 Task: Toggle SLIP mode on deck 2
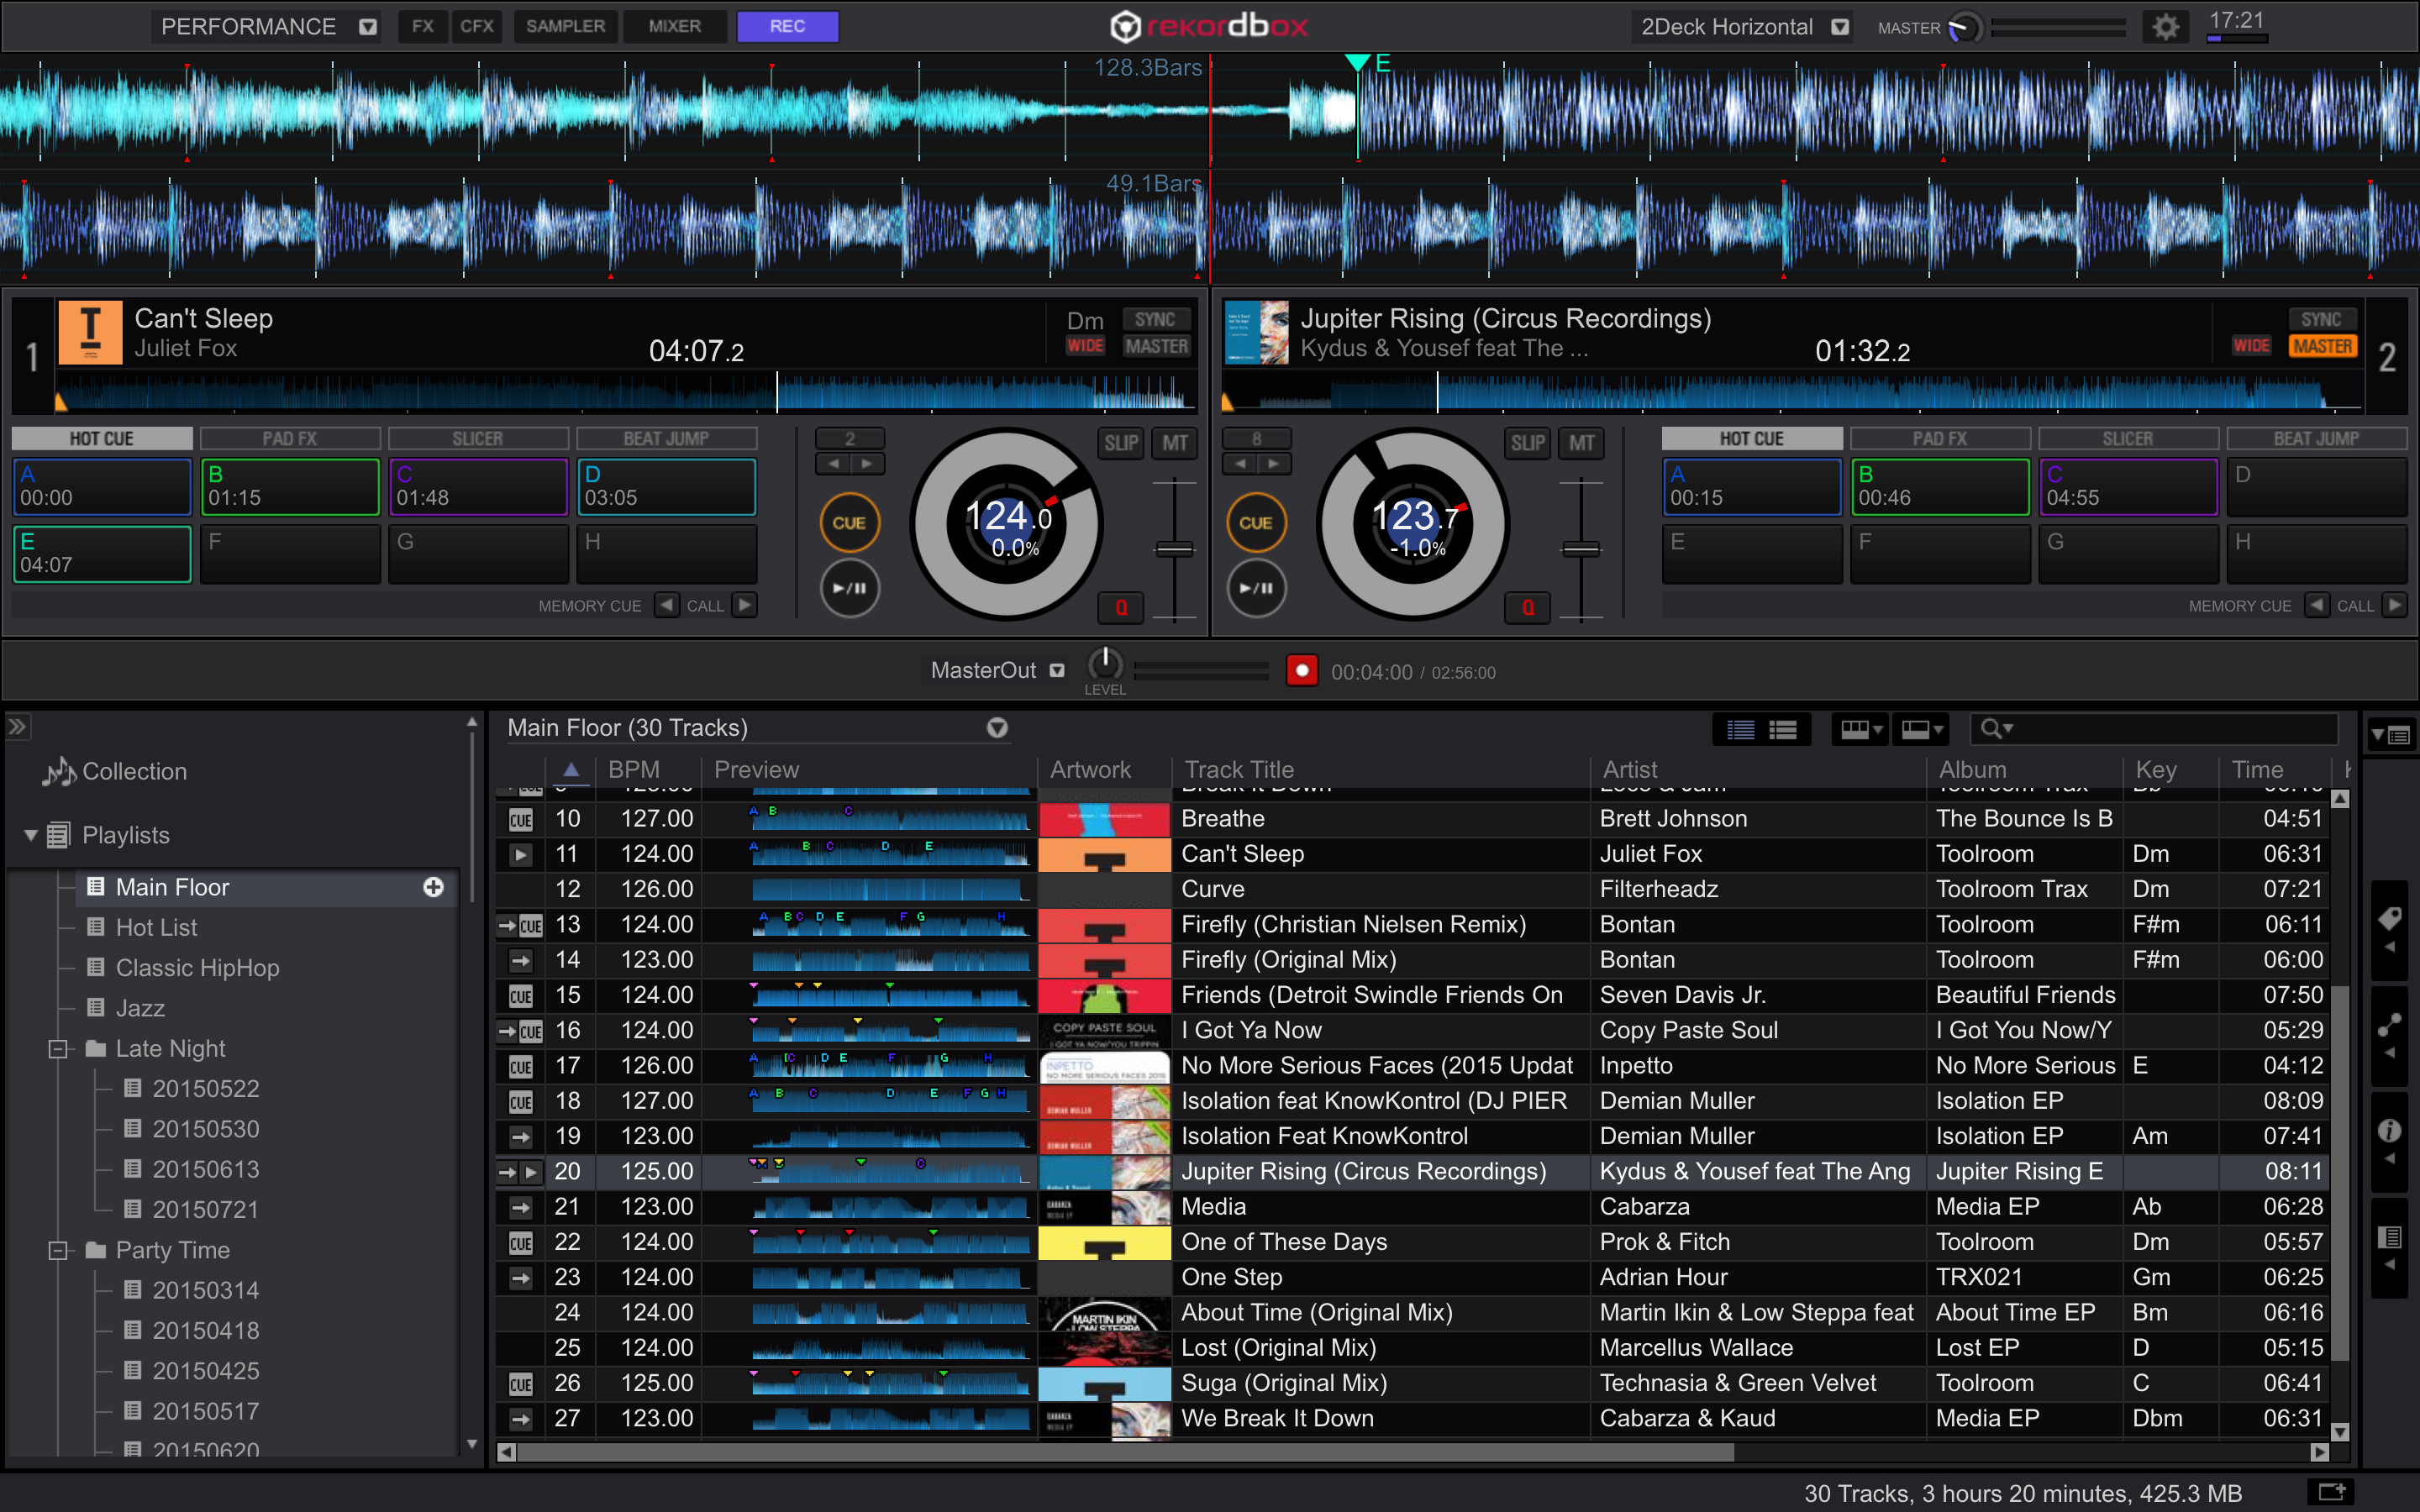pyautogui.click(x=1527, y=444)
